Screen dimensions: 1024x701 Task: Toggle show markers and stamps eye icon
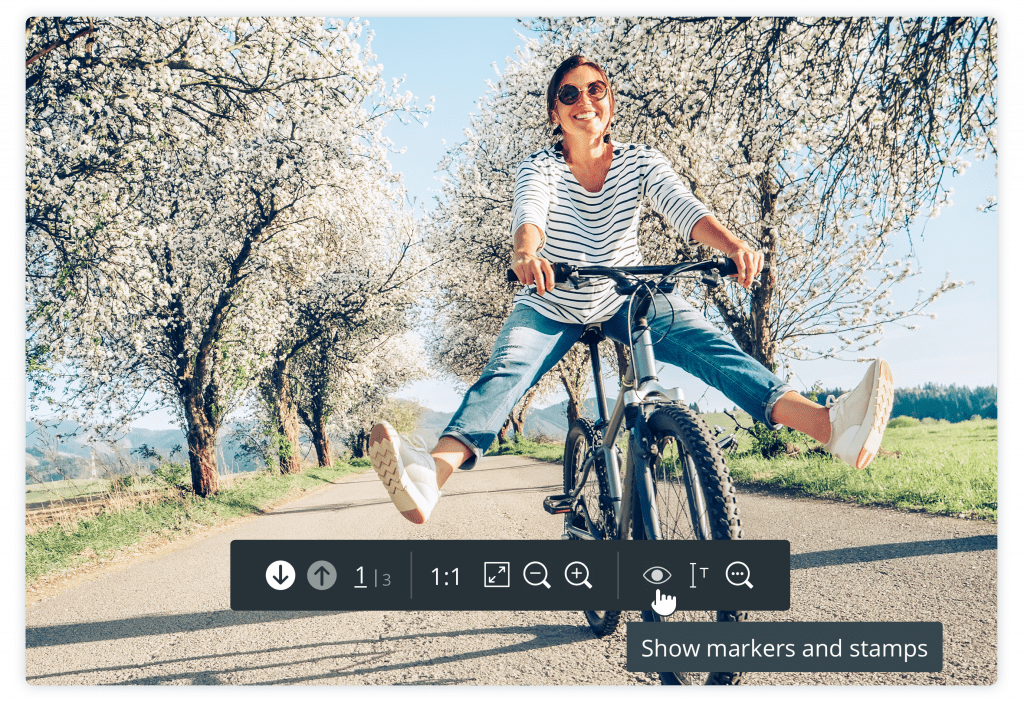tap(656, 576)
